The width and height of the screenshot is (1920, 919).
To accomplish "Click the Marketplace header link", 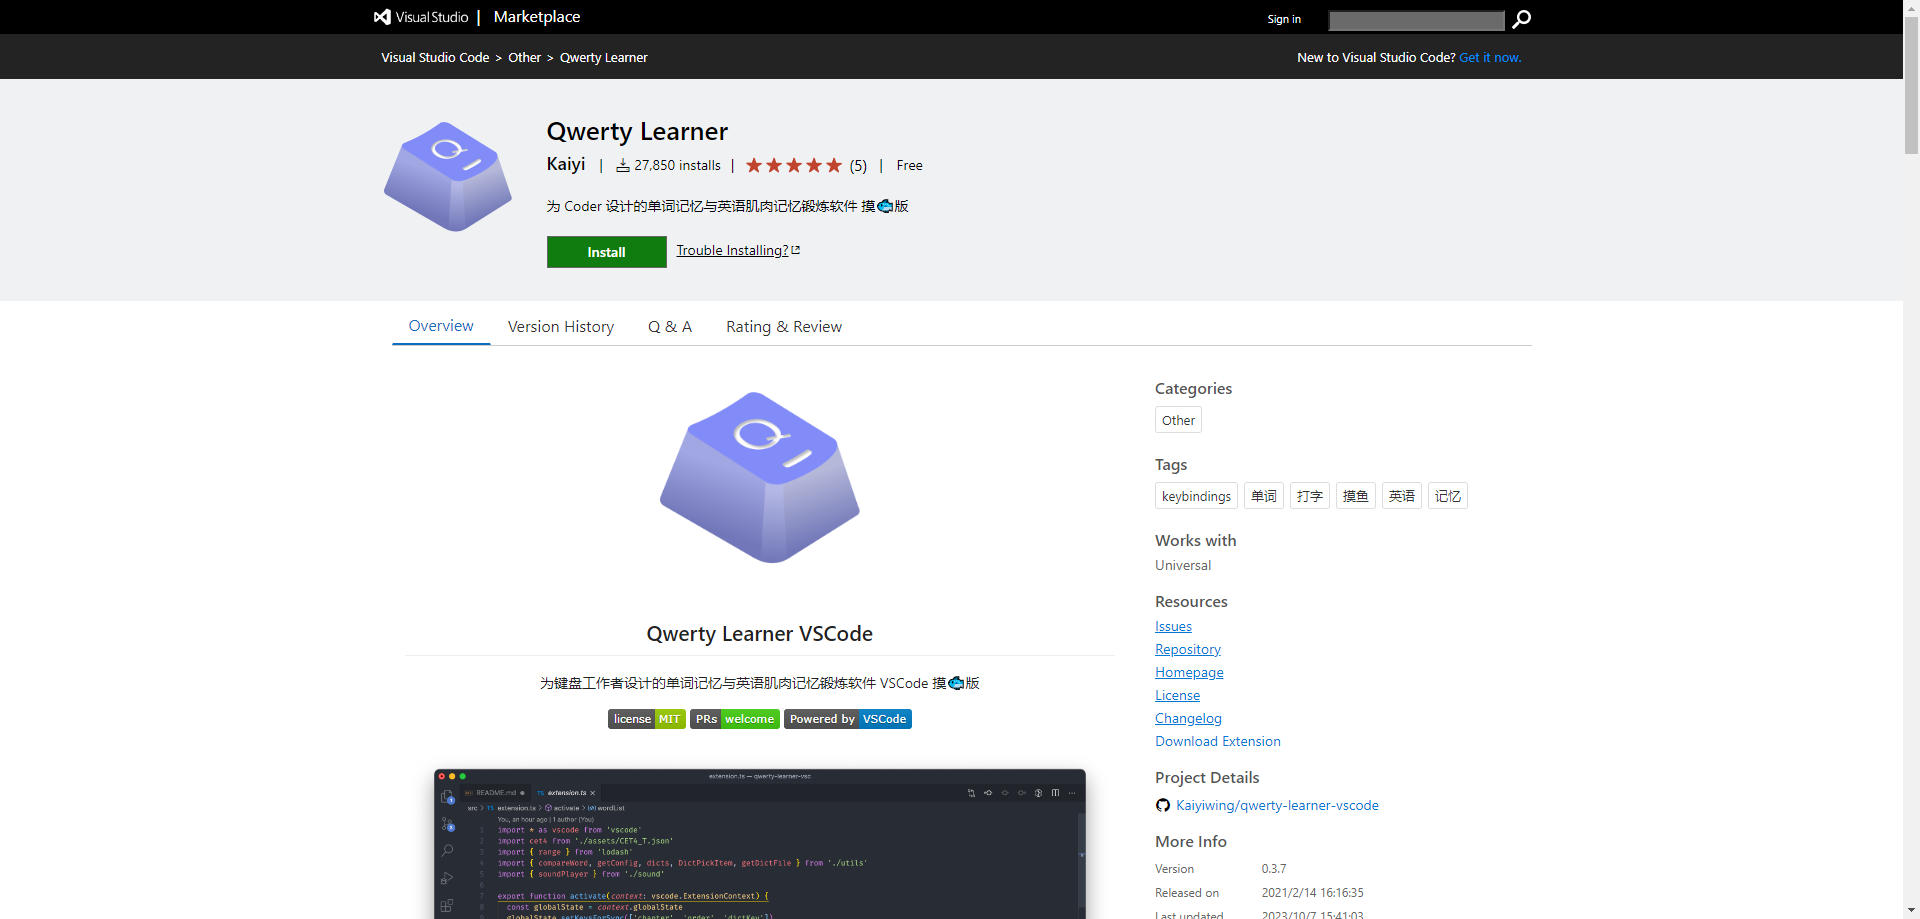I will point(537,17).
